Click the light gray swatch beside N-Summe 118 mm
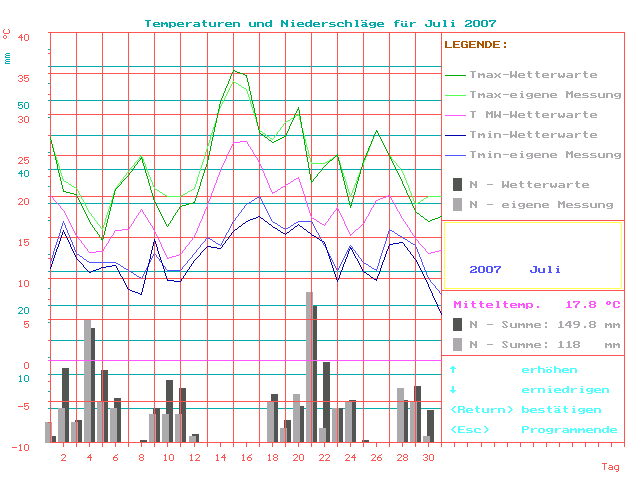Screen dimensions: 640x480 (457, 344)
